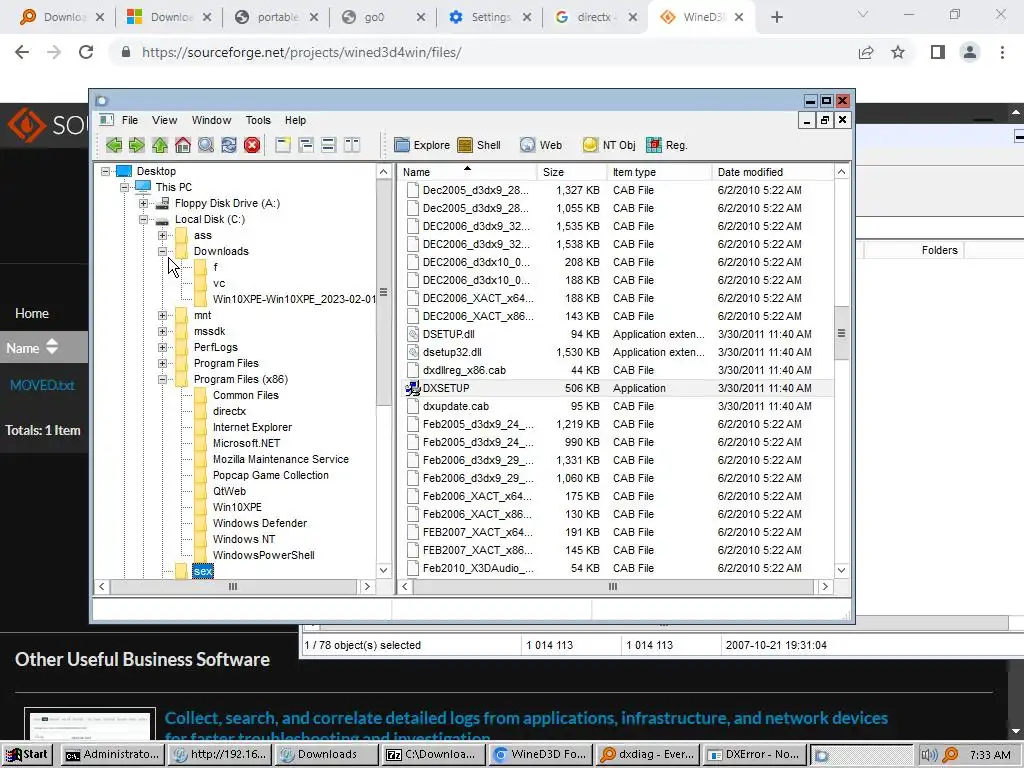This screenshot has width=1024, height=768.
Task: Open the NT Obj view button
Action: pos(609,145)
